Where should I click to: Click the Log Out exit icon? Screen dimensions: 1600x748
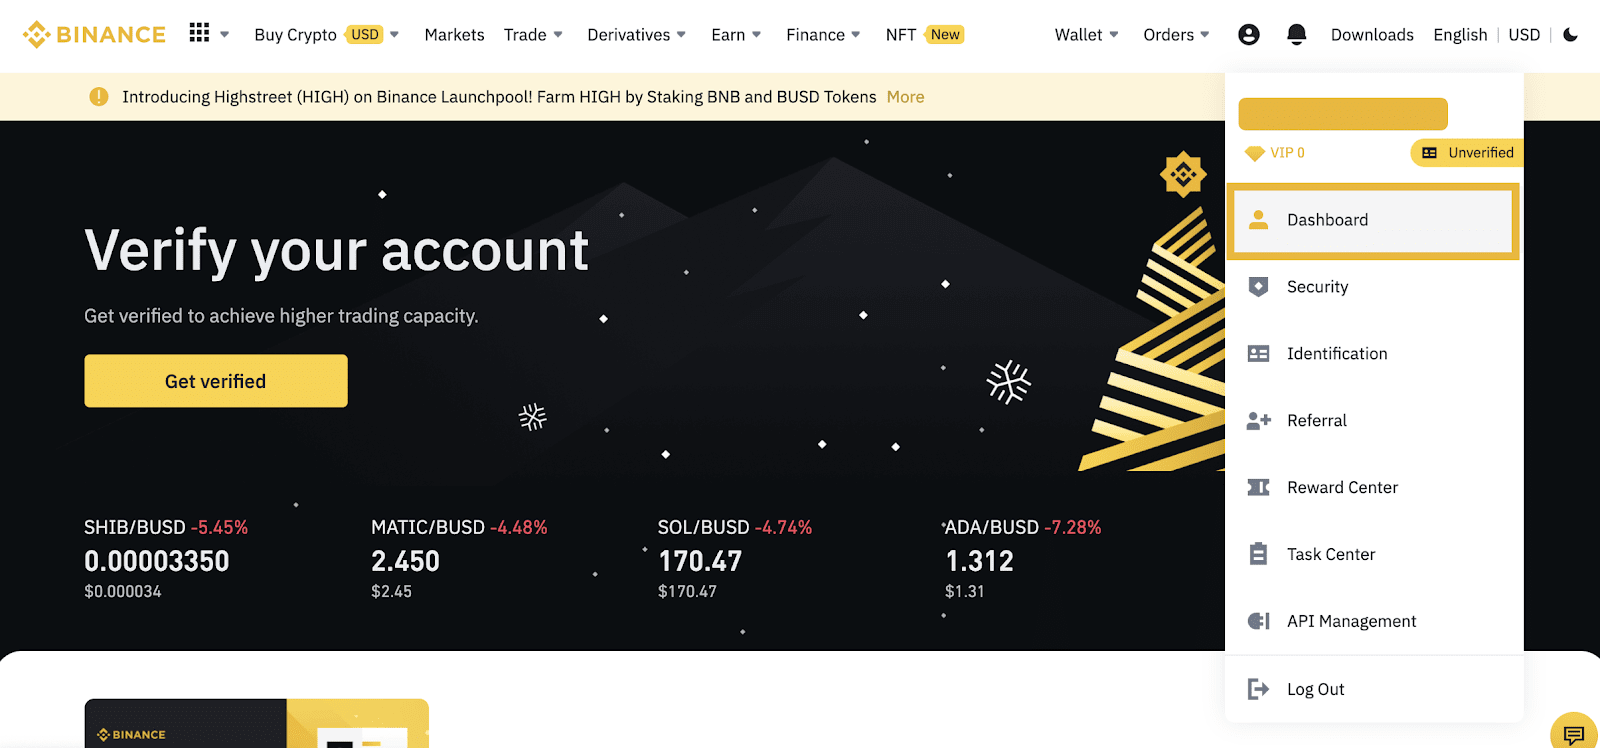pos(1259,688)
